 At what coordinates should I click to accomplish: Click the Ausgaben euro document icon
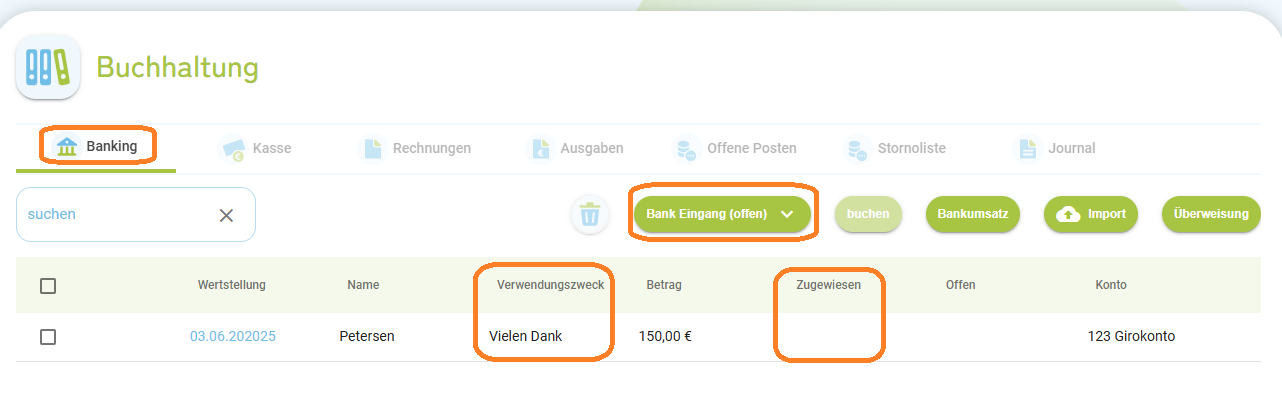point(540,148)
